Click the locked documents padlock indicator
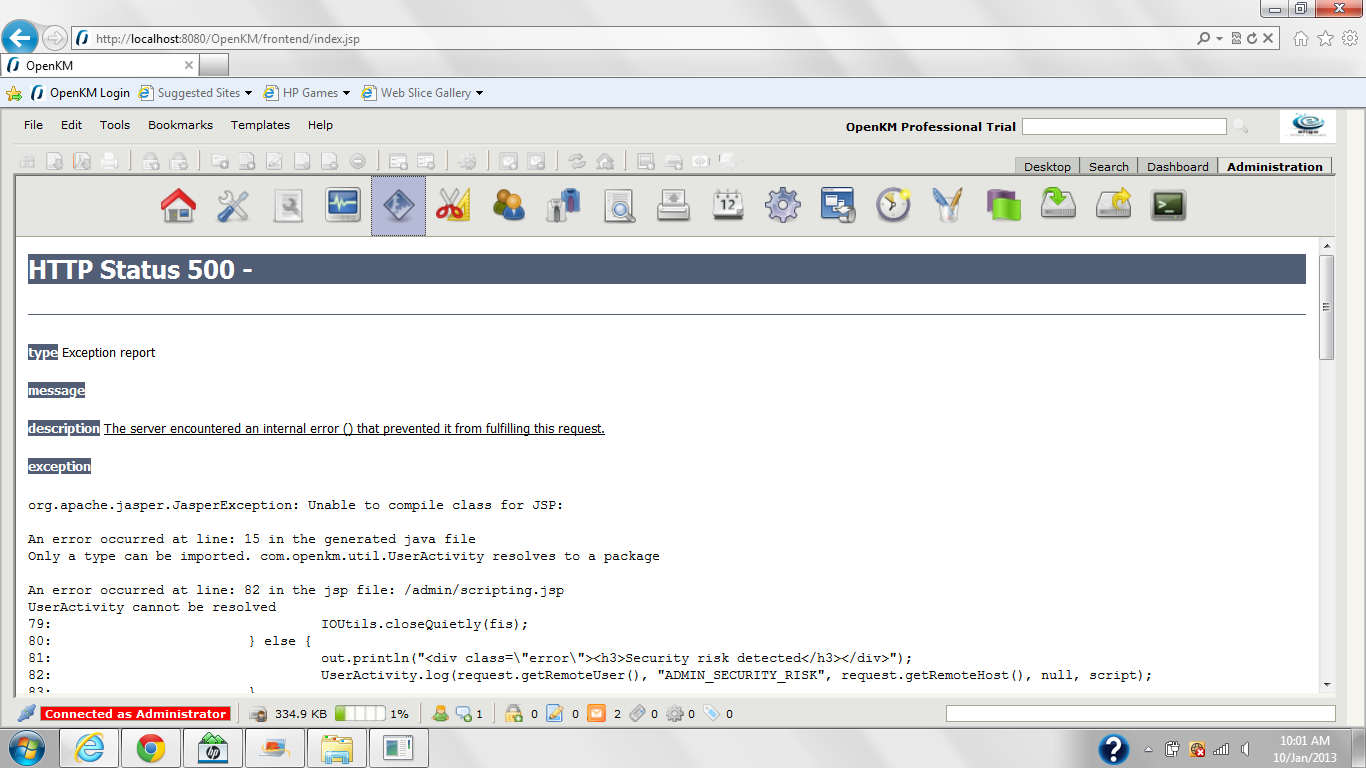 click(x=513, y=713)
